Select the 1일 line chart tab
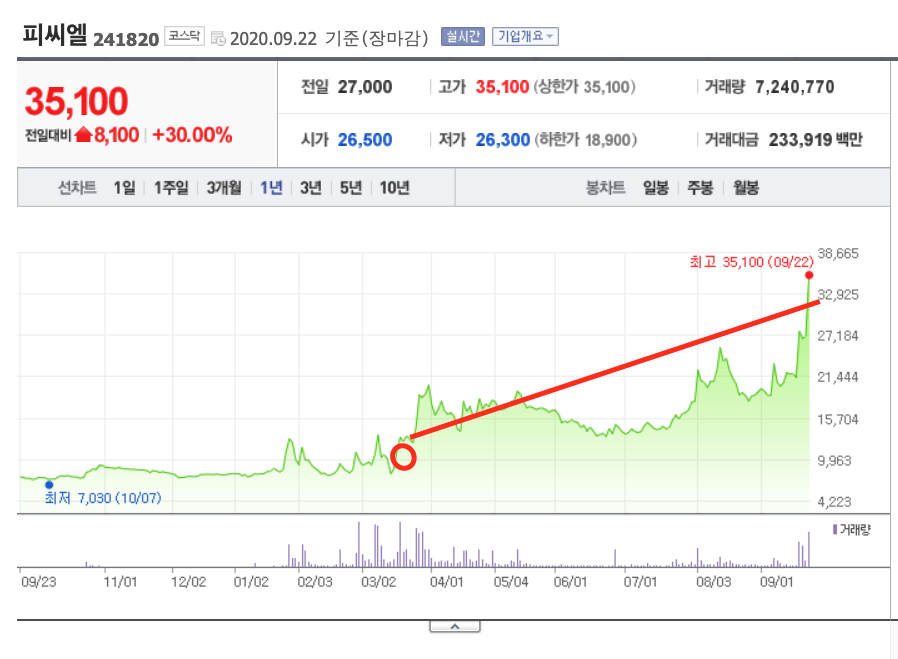The width and height of the screenshot is (898, 659). point(124,187)
